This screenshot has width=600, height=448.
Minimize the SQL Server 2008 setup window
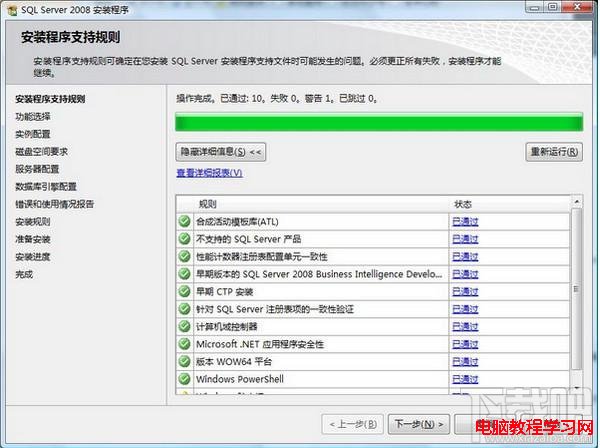[x=535, y=7]
